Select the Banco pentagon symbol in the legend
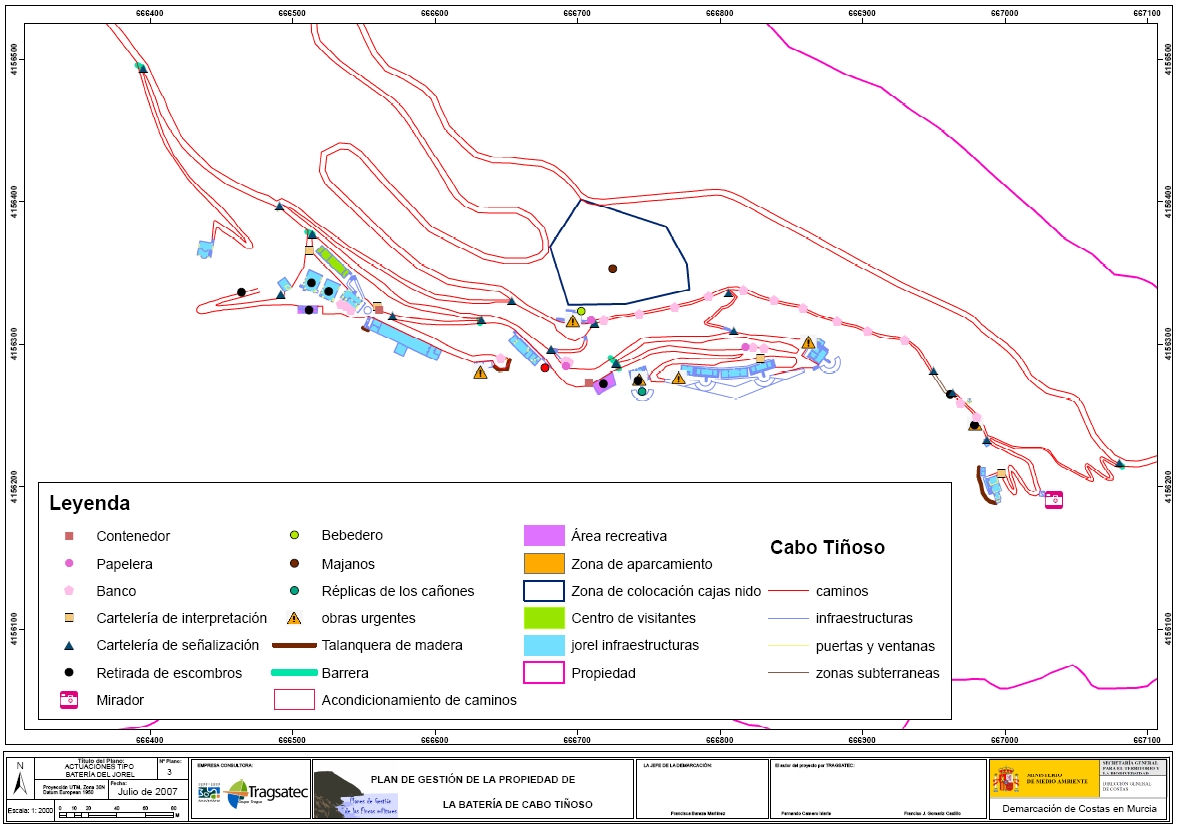Viewport: 1177px width, 830px height. (x=68, y=591)
